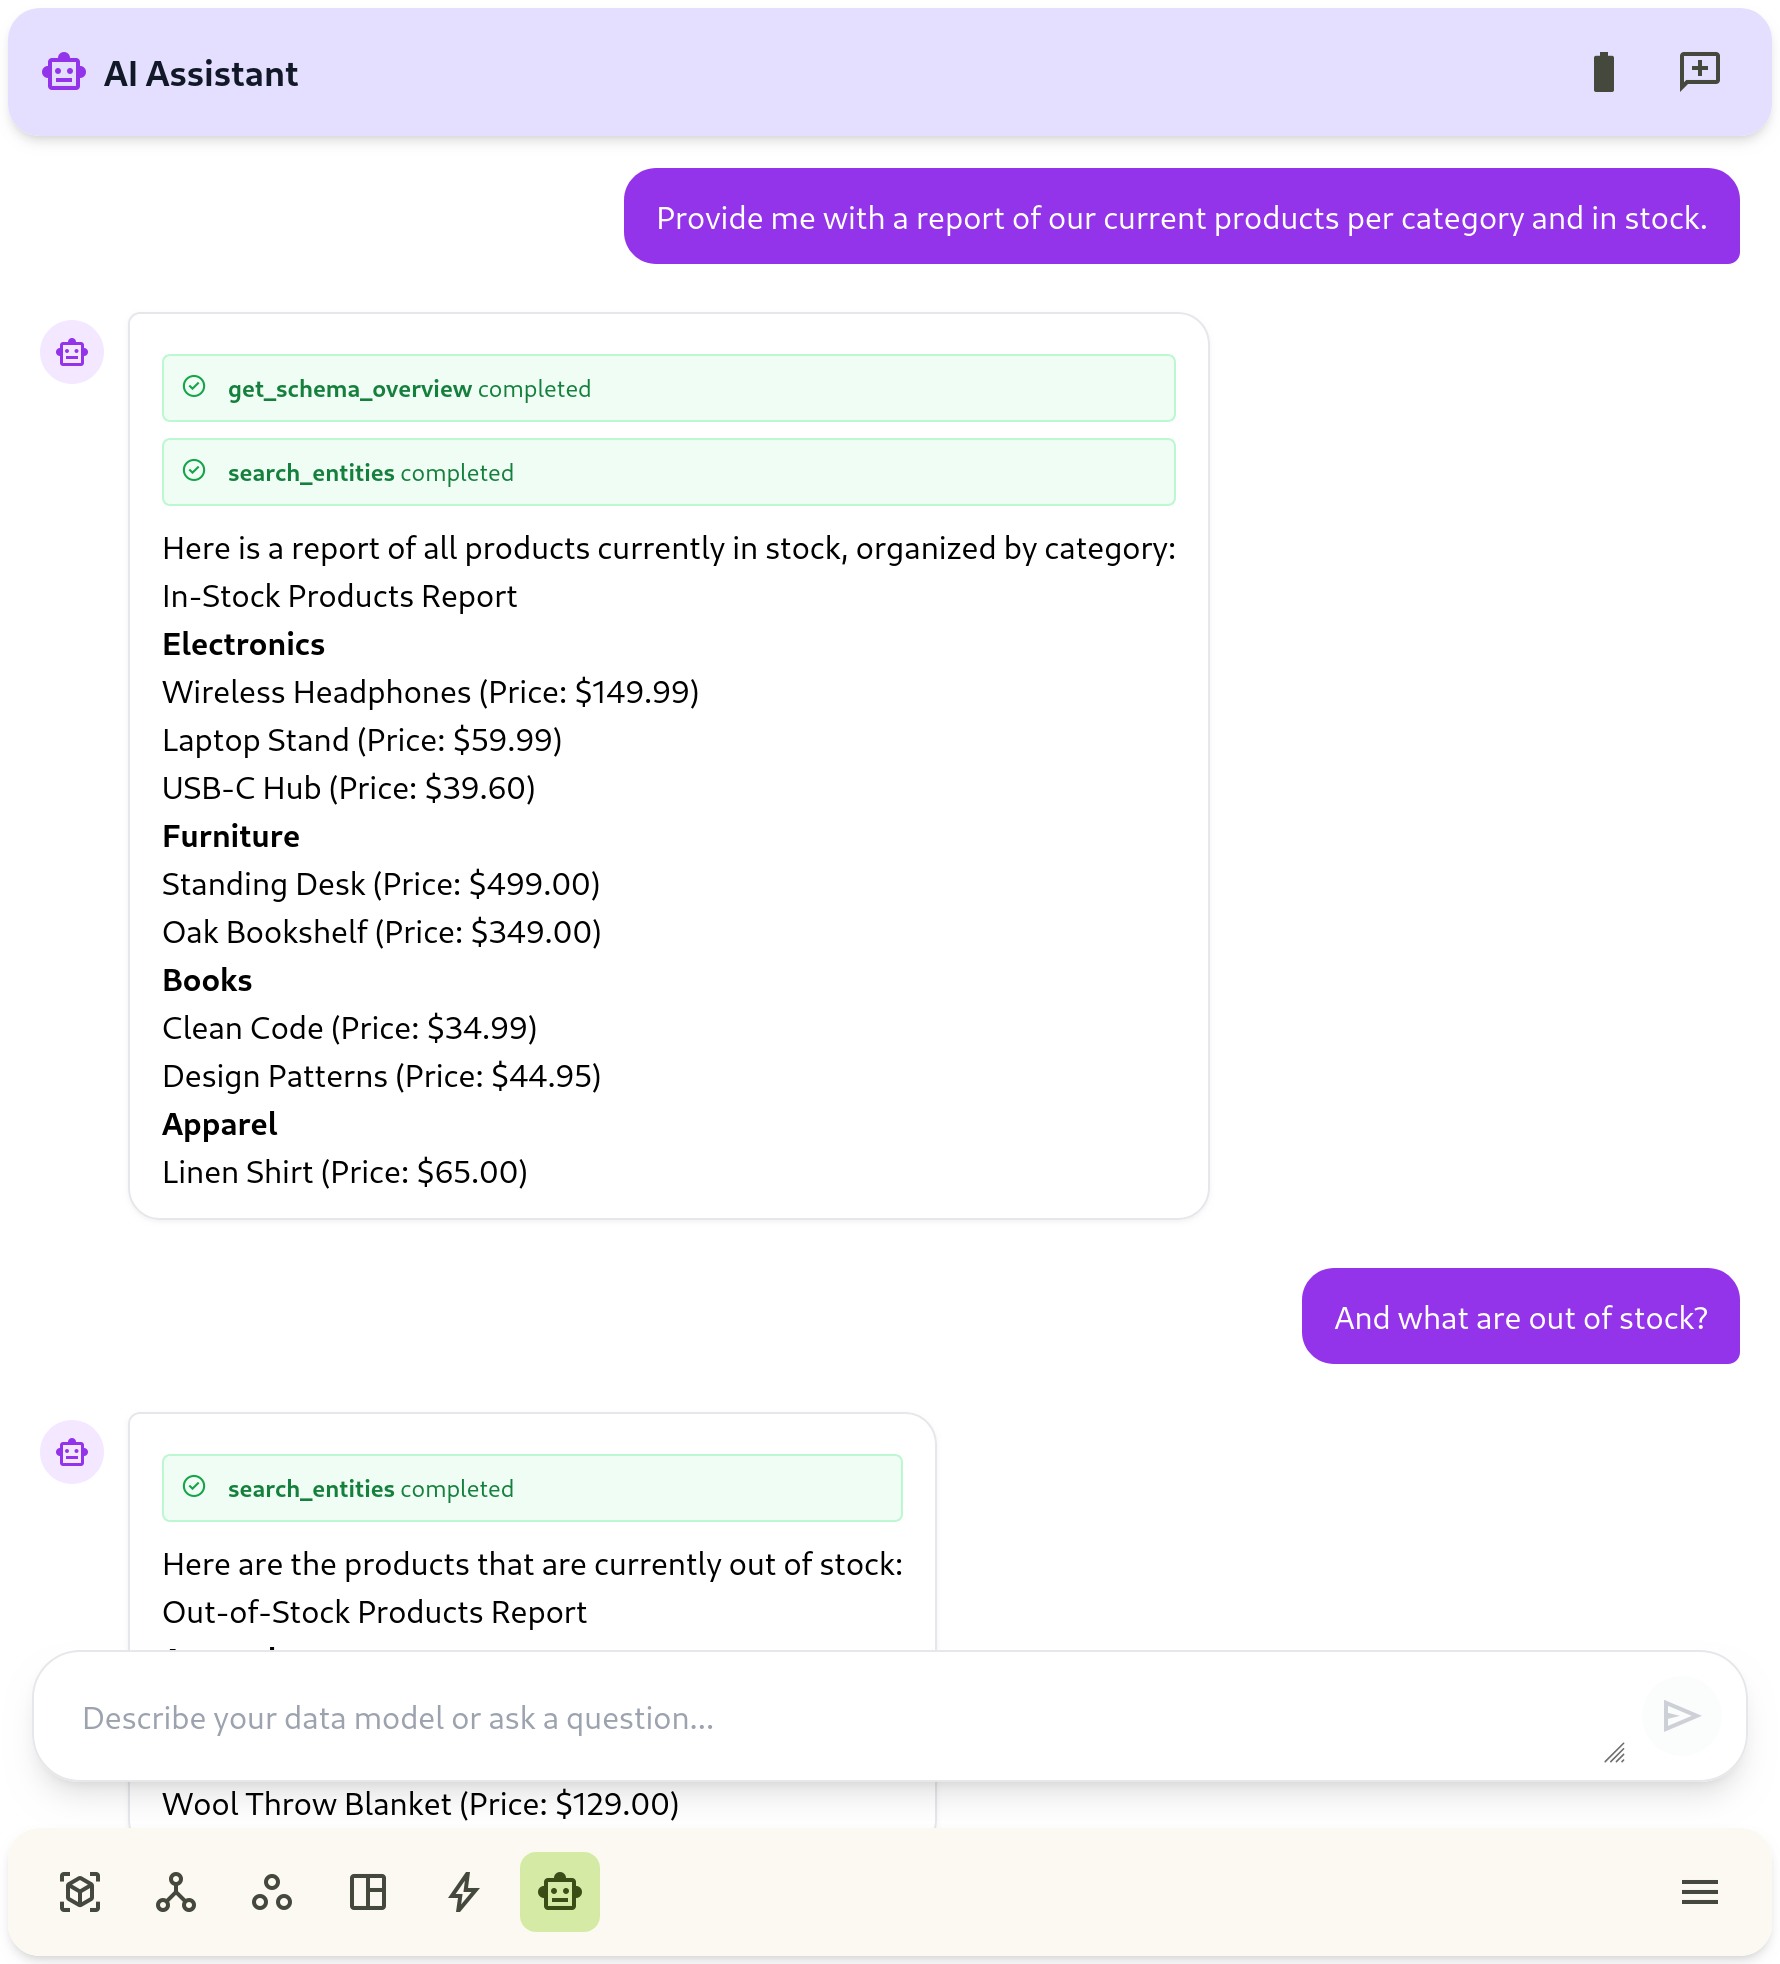Click the robot avatar next to the out-of-stock reply
1780x1964 pixels.
(71, 1452)
